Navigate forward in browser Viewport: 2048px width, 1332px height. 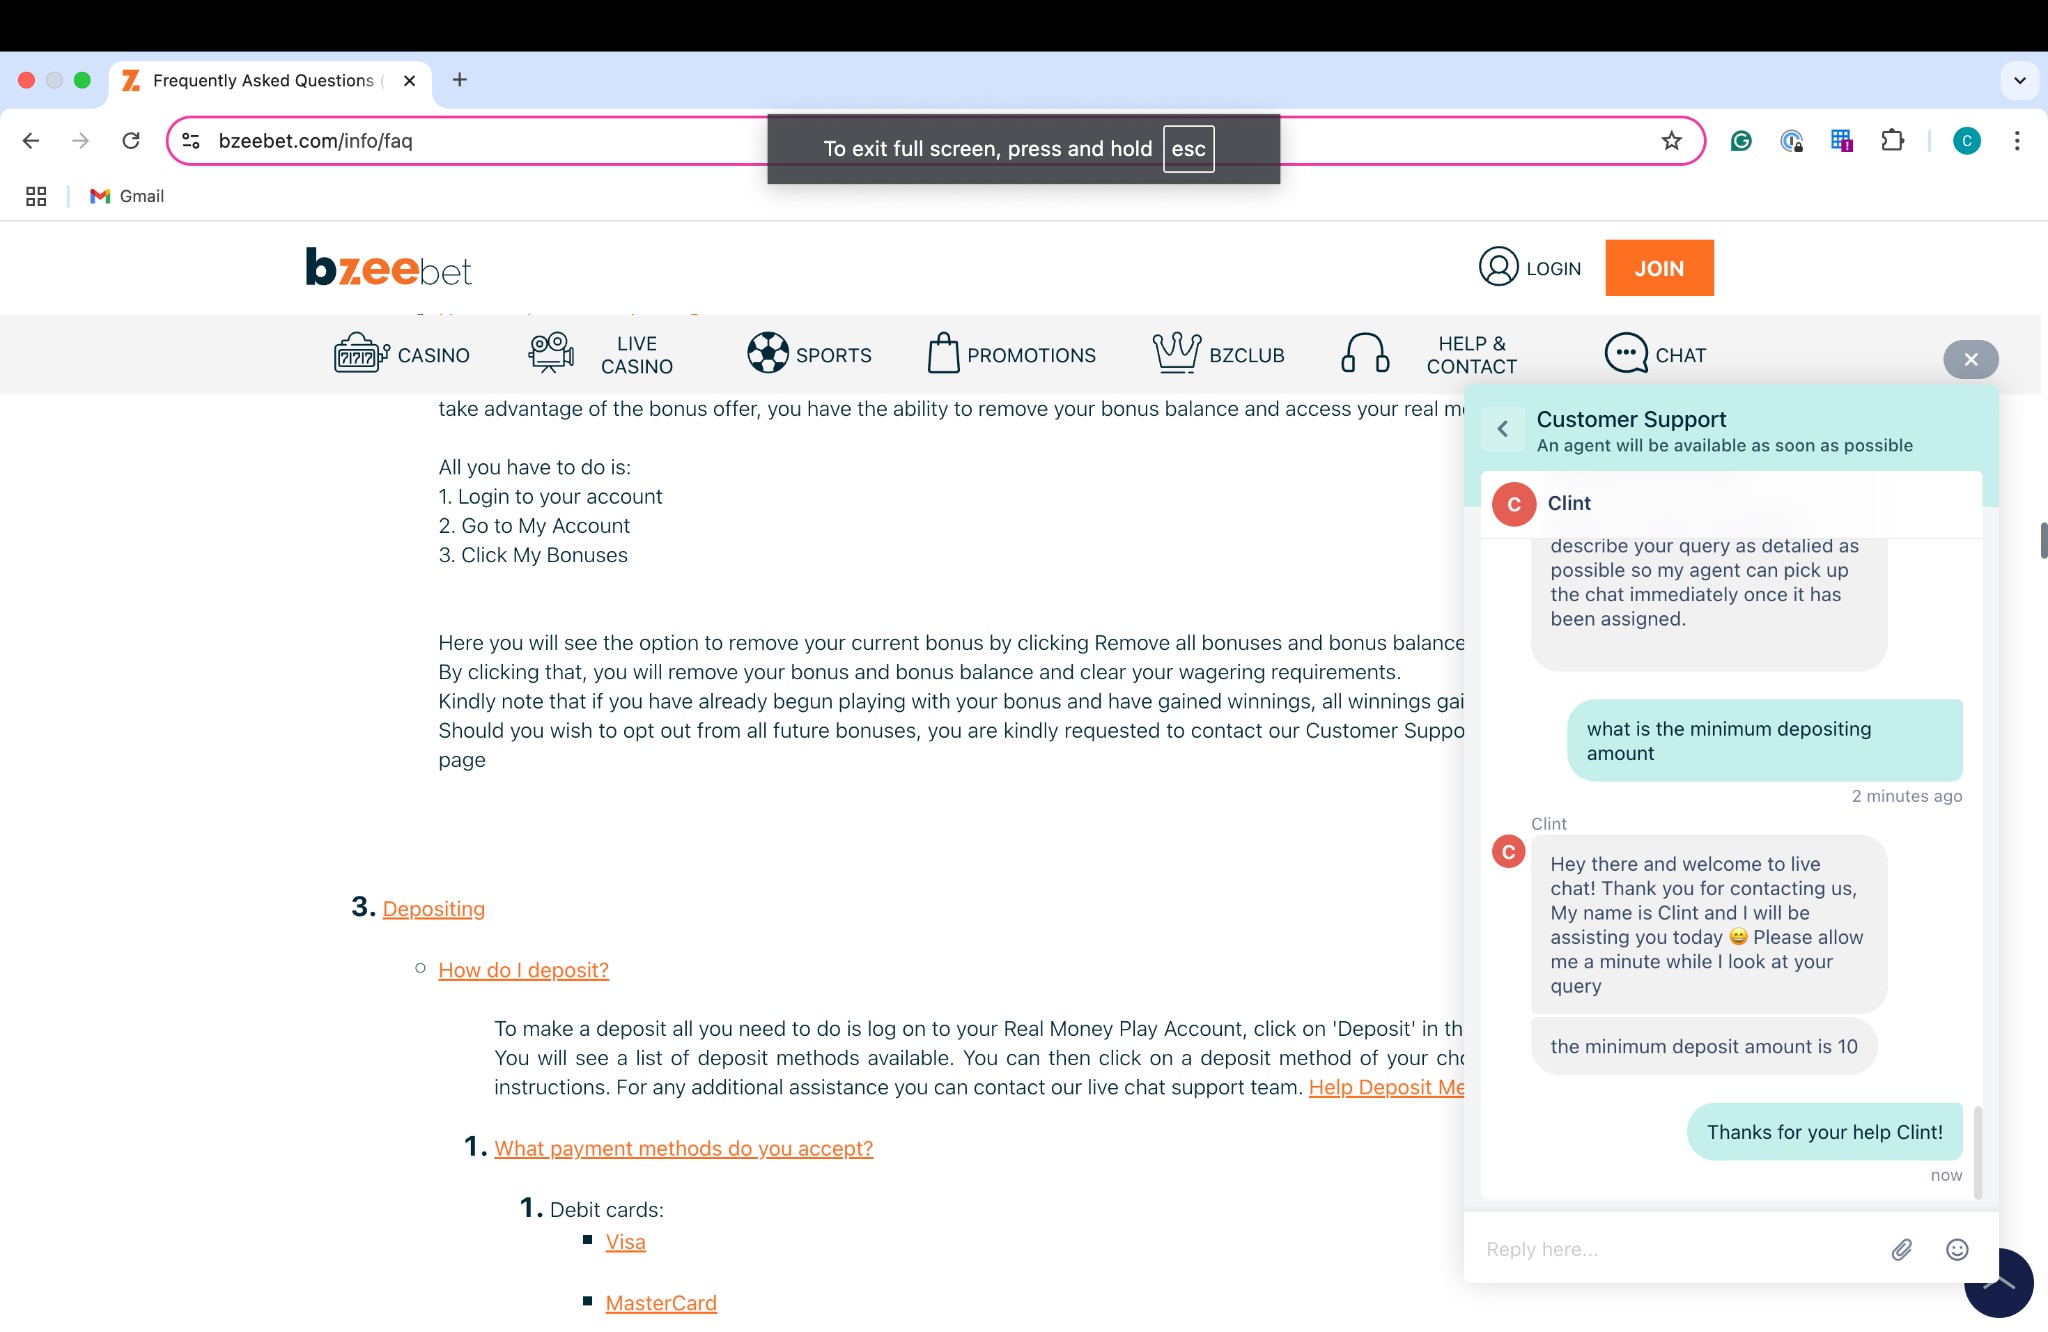tap(81, 141)
